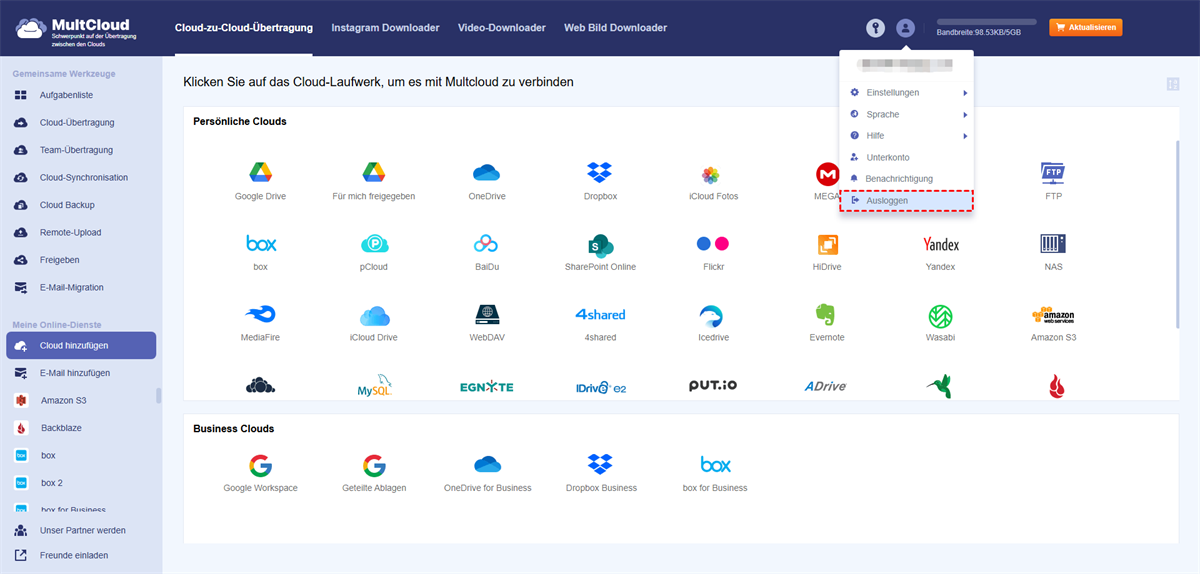
Task: Open the Instagram Downloader tab
Action: (385, 28)
